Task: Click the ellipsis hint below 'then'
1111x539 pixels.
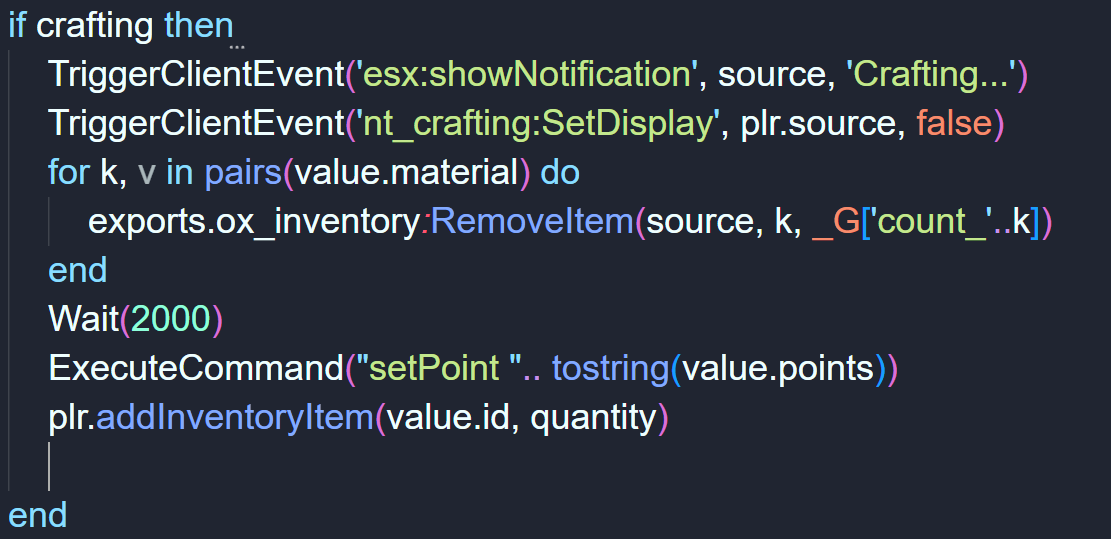Action: 237,47
